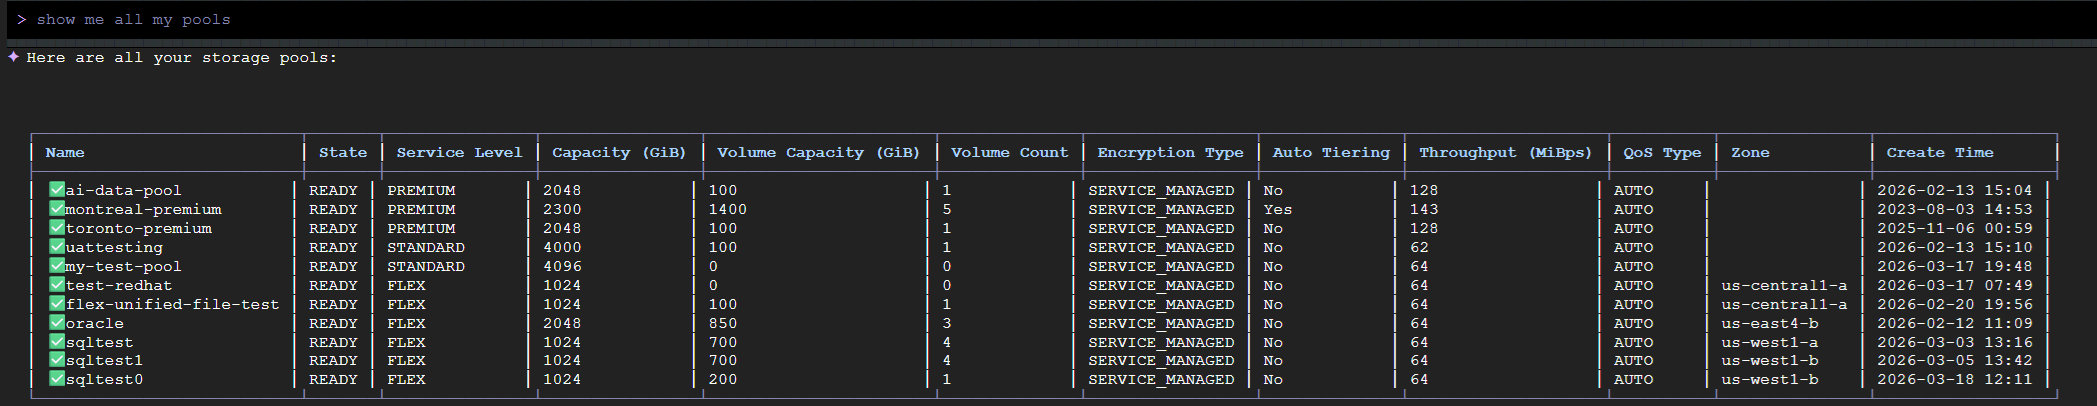The image size is (2097, 406).
Task: Click zone 'us-west1-a' in sqltest row
Action: 1770,342
